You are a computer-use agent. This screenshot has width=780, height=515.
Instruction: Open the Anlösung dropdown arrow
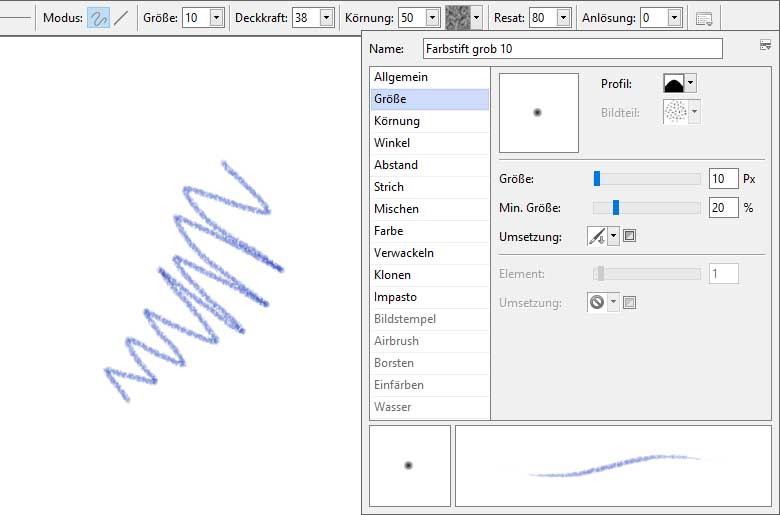(x=674, y=18)
